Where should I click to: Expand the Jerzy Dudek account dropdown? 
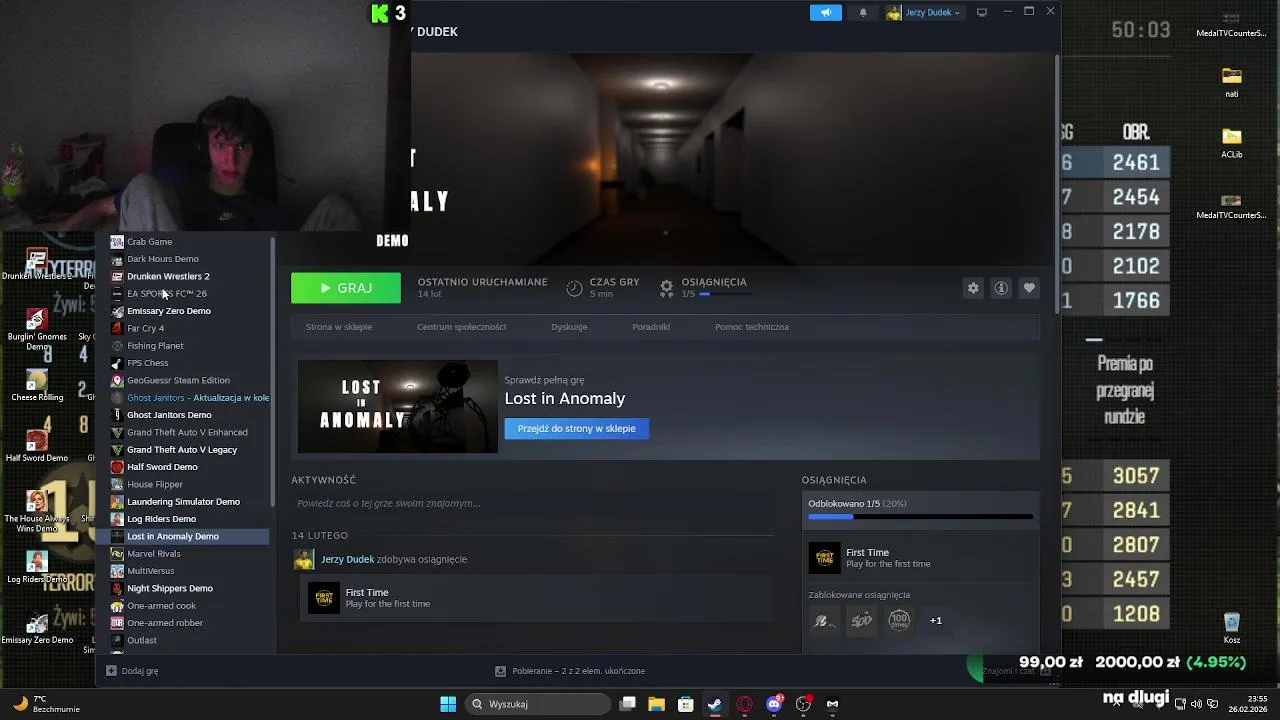pos(923,13)
